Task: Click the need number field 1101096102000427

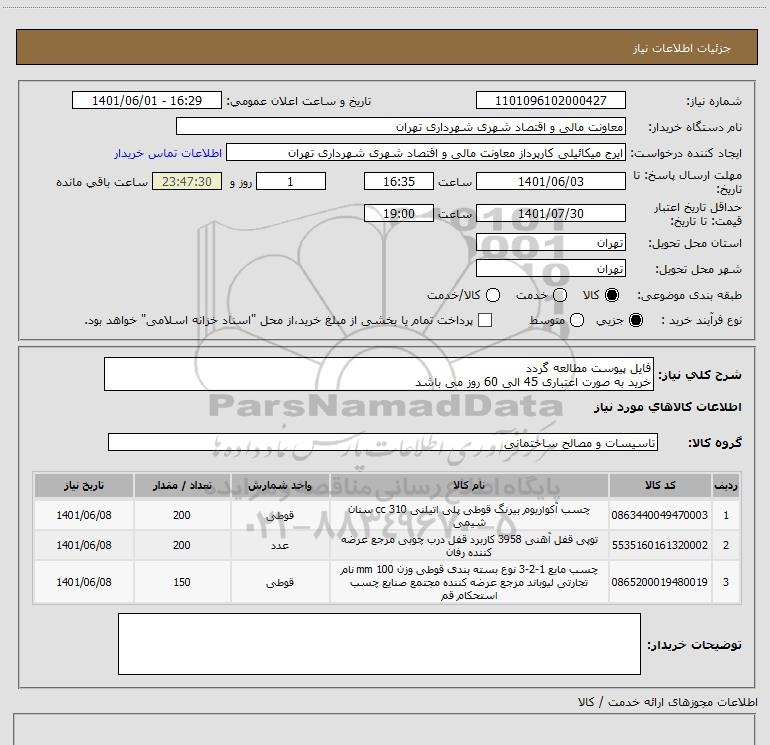Action: pos(550,100)
